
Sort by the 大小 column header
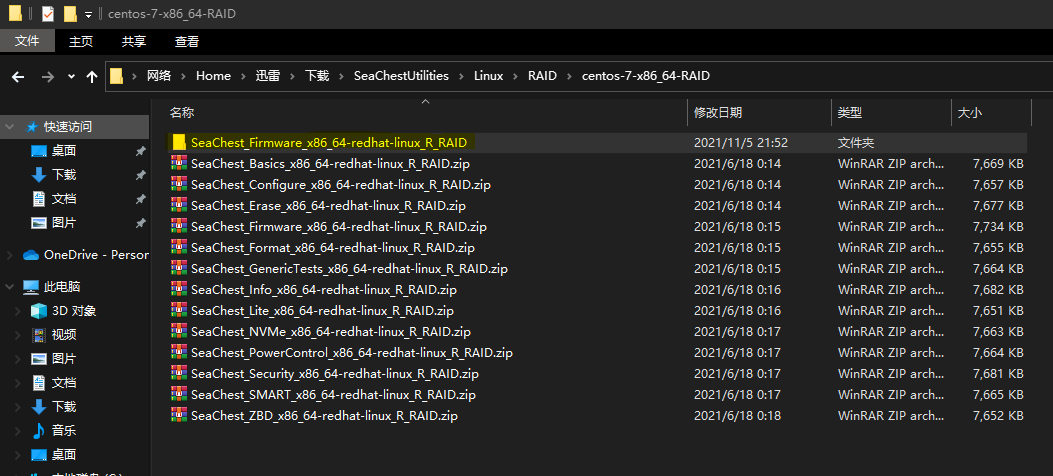coord(969,113)
